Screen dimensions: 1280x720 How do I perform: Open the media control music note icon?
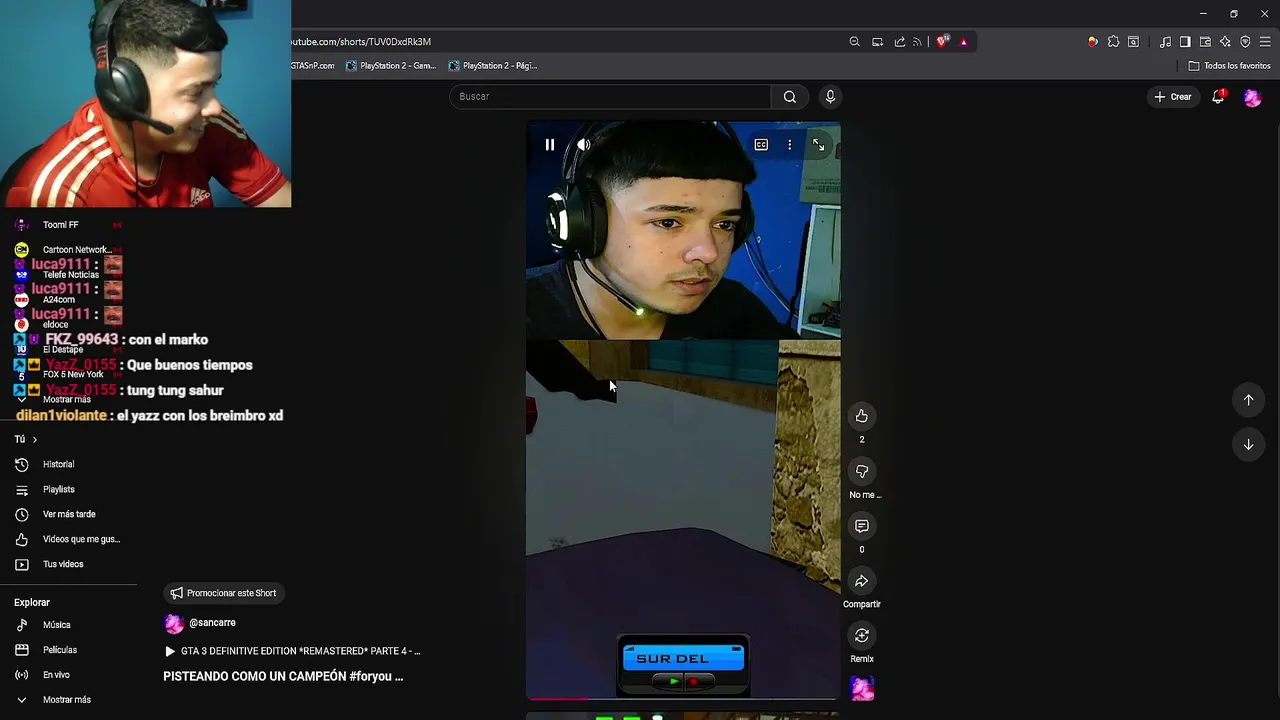[x=1165, y=42]
